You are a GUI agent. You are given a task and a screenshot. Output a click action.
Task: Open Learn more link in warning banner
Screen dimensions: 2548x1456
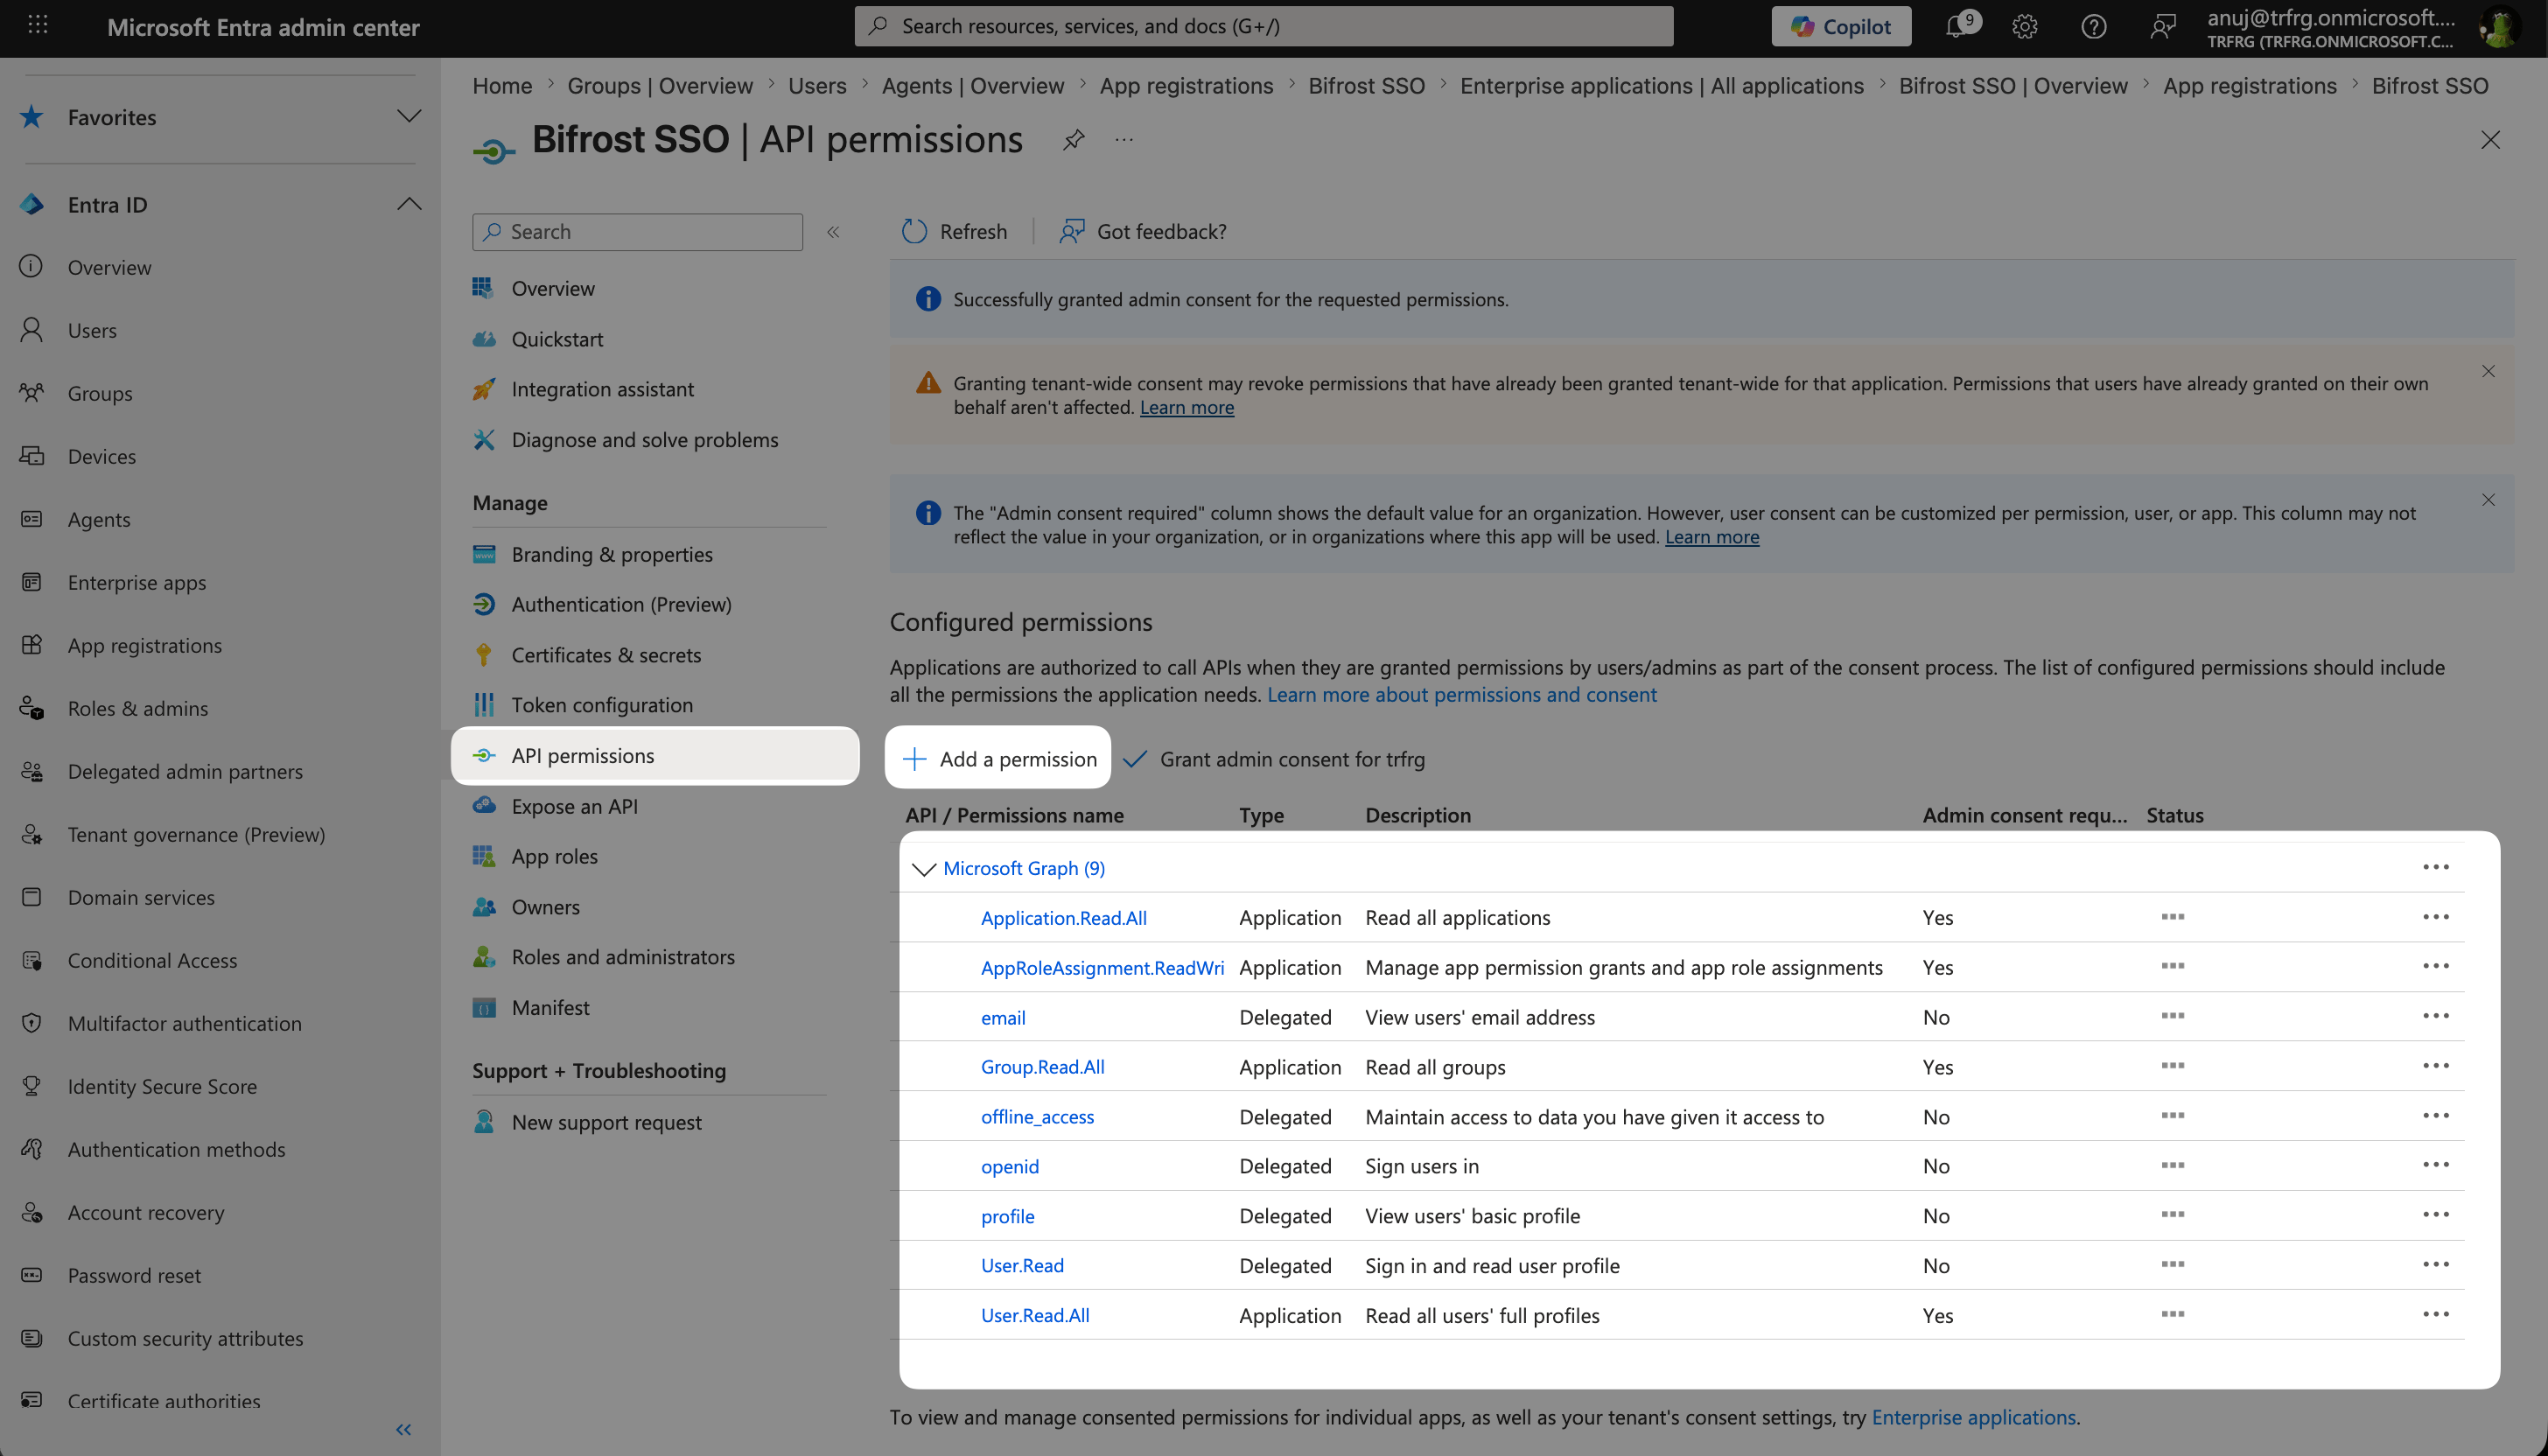pos(1187,408)
